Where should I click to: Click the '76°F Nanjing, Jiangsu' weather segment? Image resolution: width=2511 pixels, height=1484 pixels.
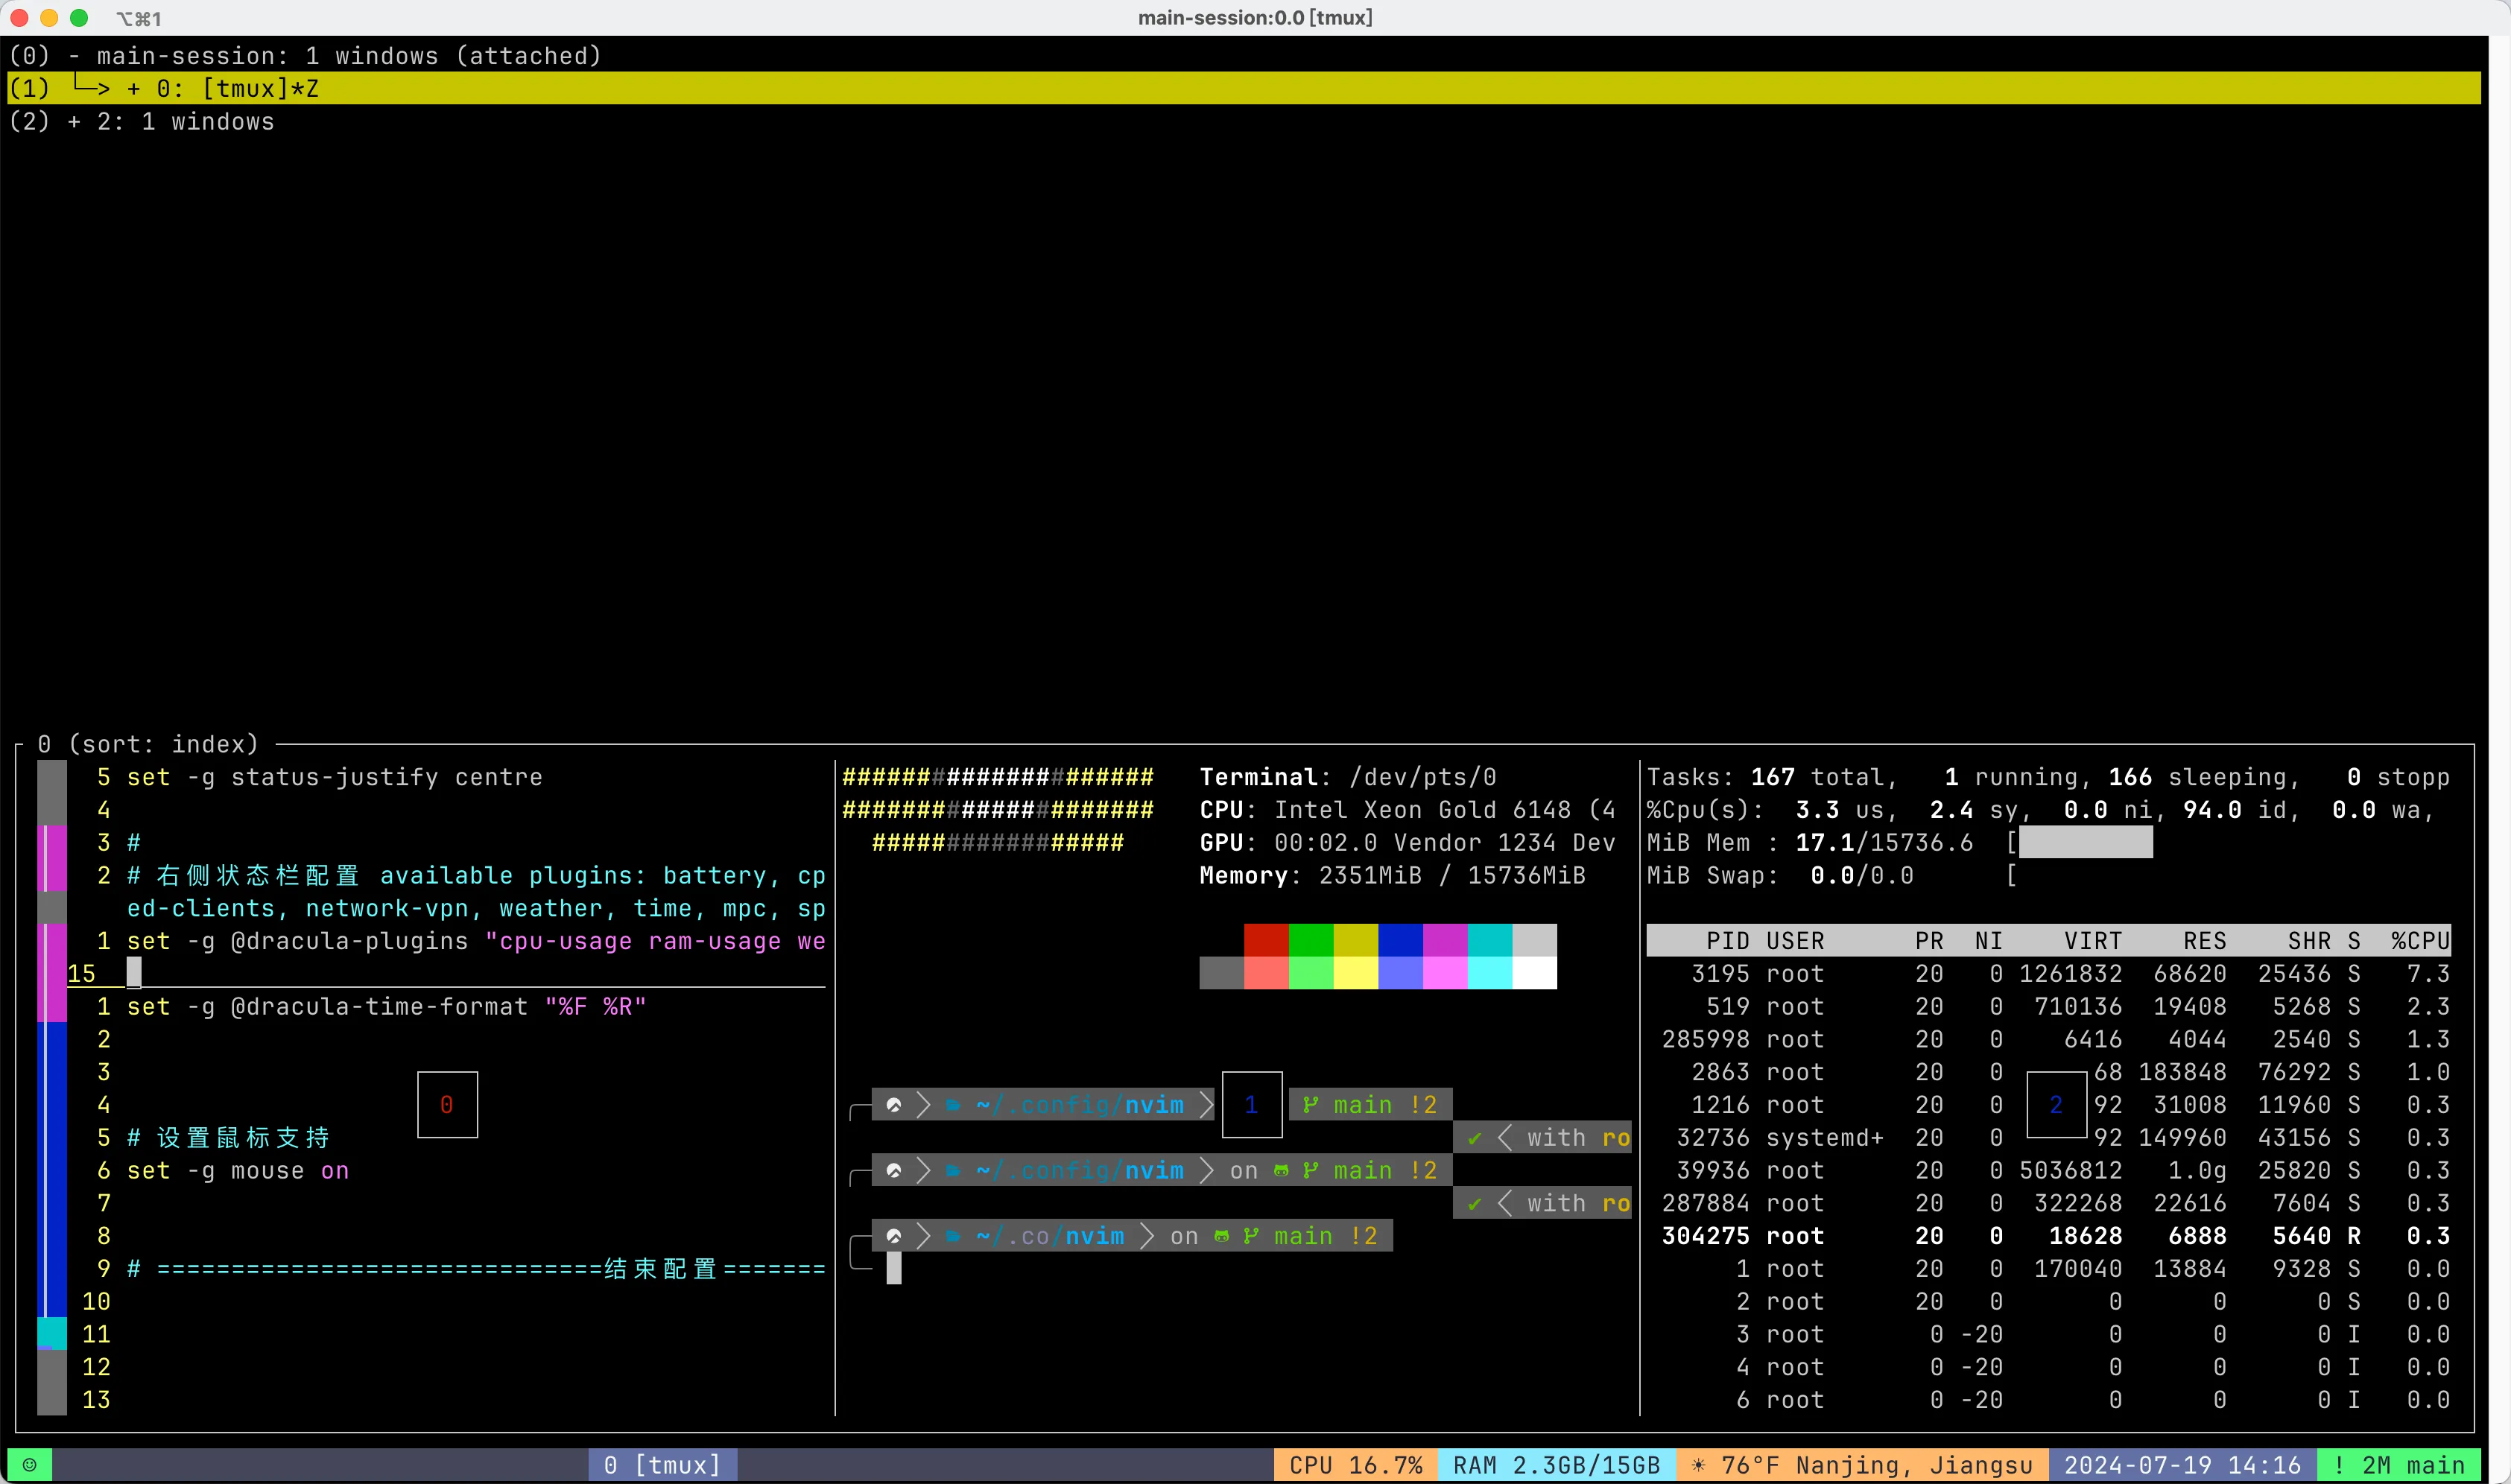pyautogui.click(x=1862, y=1465)
